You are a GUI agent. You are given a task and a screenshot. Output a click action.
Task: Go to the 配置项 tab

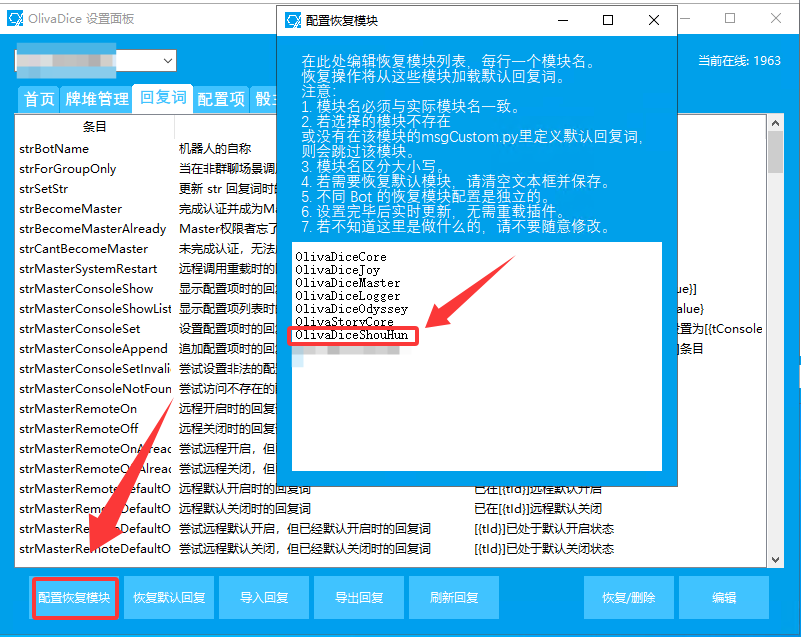[221, 99]
